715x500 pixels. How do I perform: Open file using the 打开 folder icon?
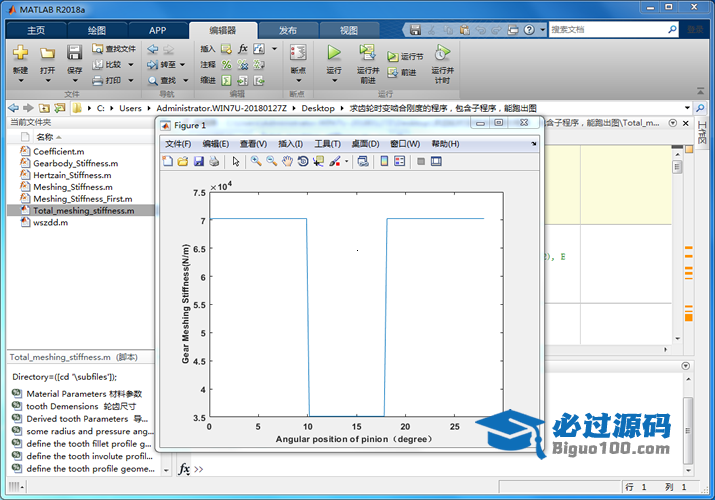pyautogui.click(x=47, y=53)
